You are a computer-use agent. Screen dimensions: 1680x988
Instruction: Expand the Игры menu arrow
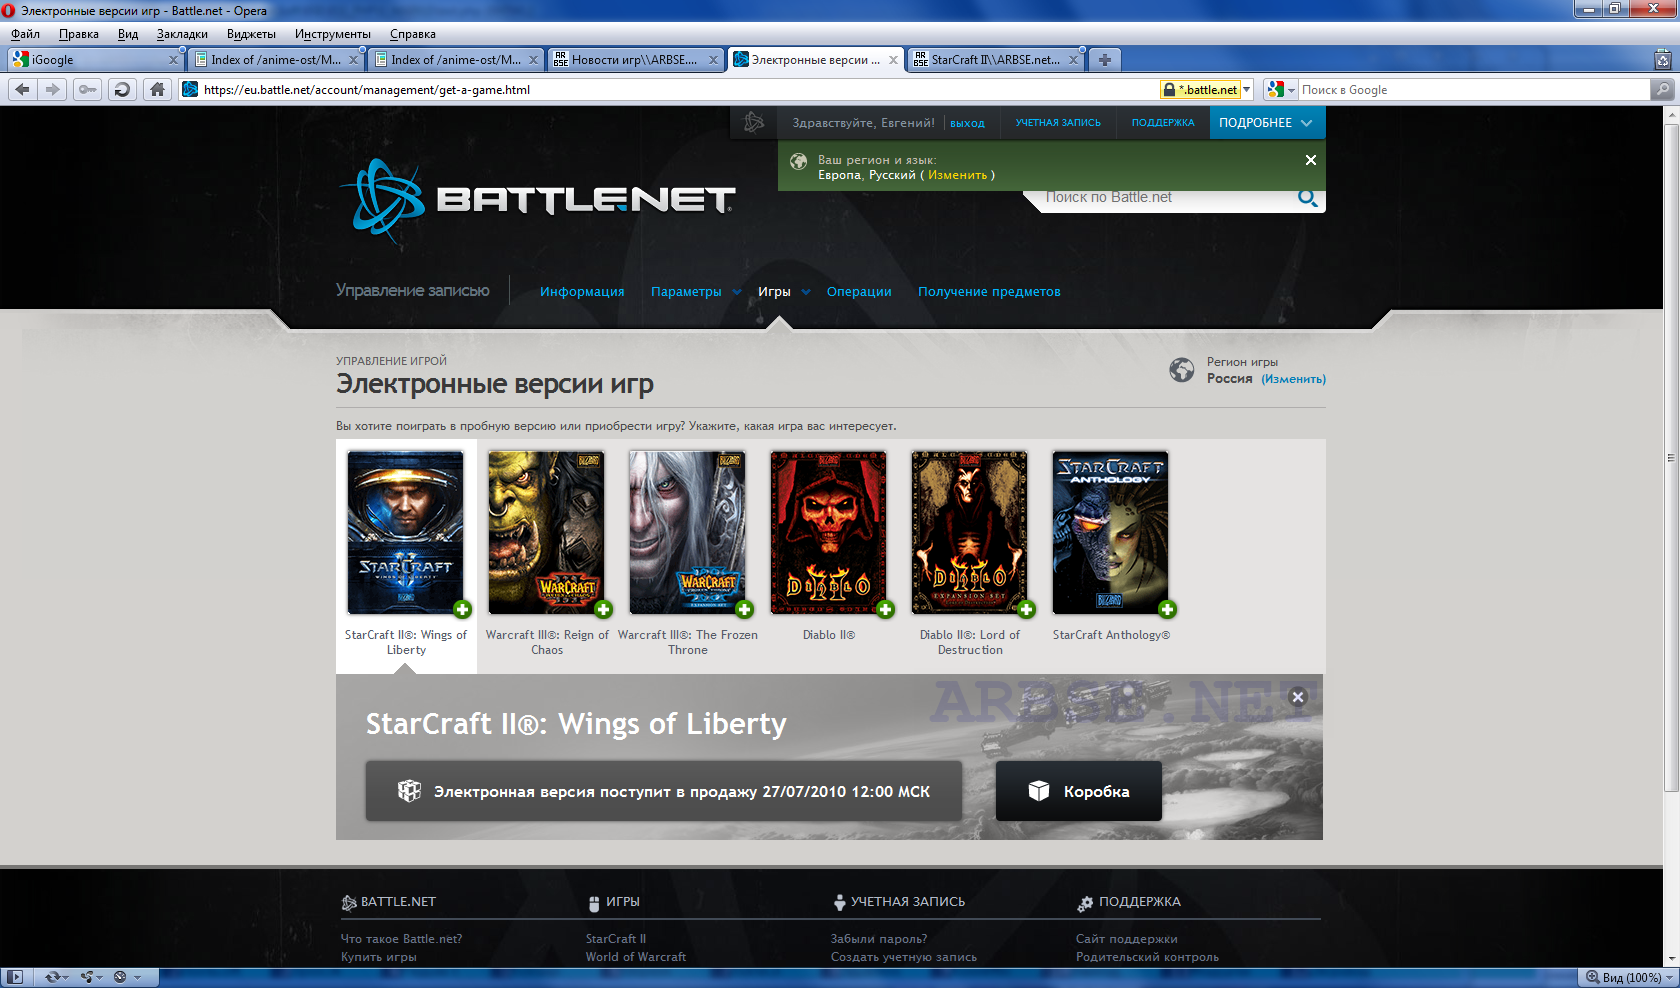click(x=806, y=292)
